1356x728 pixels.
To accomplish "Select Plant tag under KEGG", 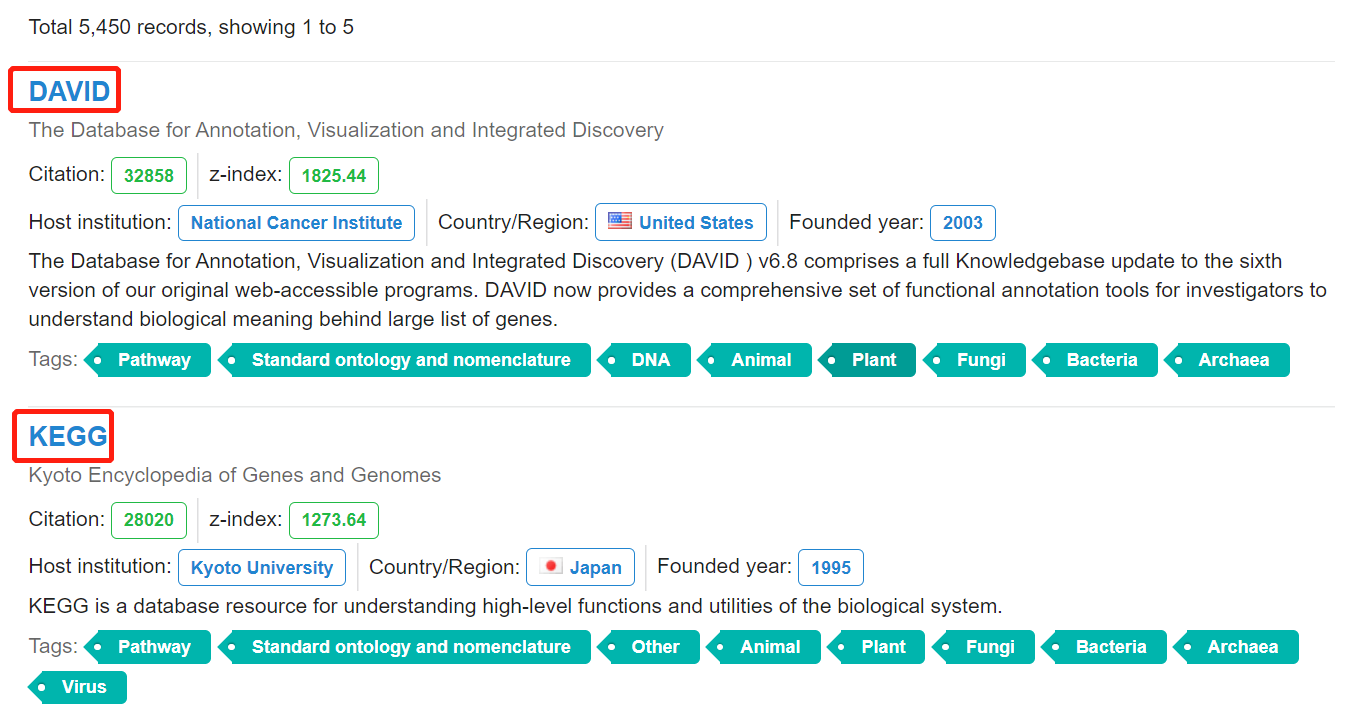I will click(876, 647).
